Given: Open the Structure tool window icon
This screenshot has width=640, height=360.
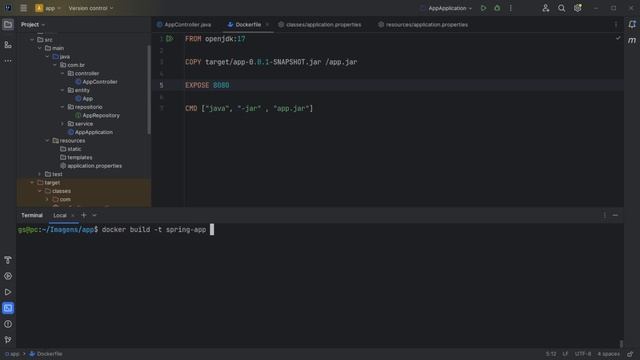Looking at the screenshot, I should 8,44.
